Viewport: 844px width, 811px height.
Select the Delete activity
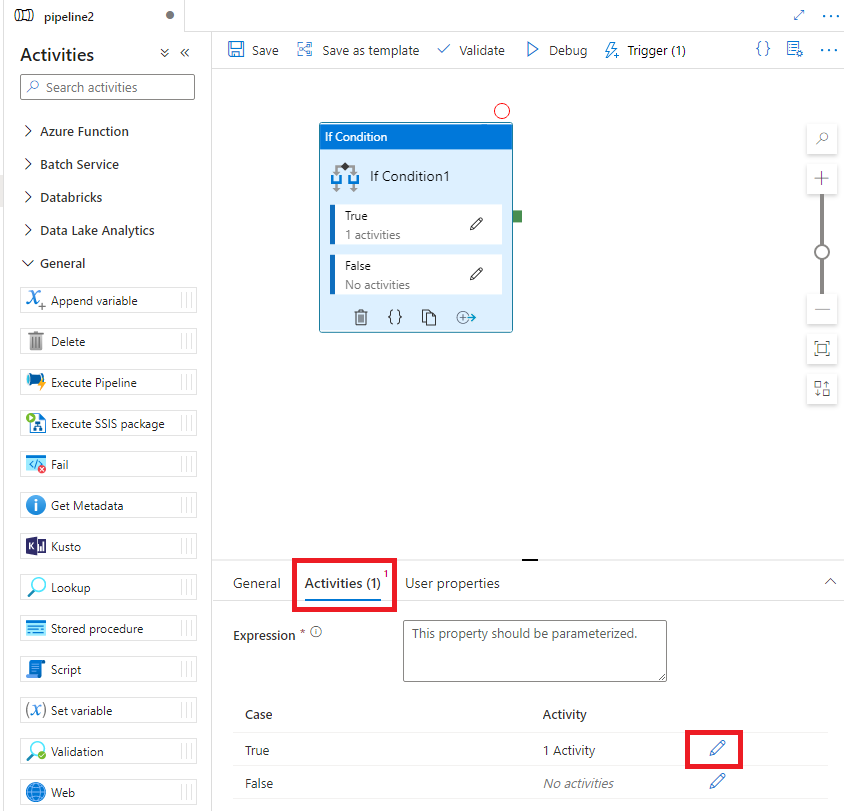(x=108, y=341)
